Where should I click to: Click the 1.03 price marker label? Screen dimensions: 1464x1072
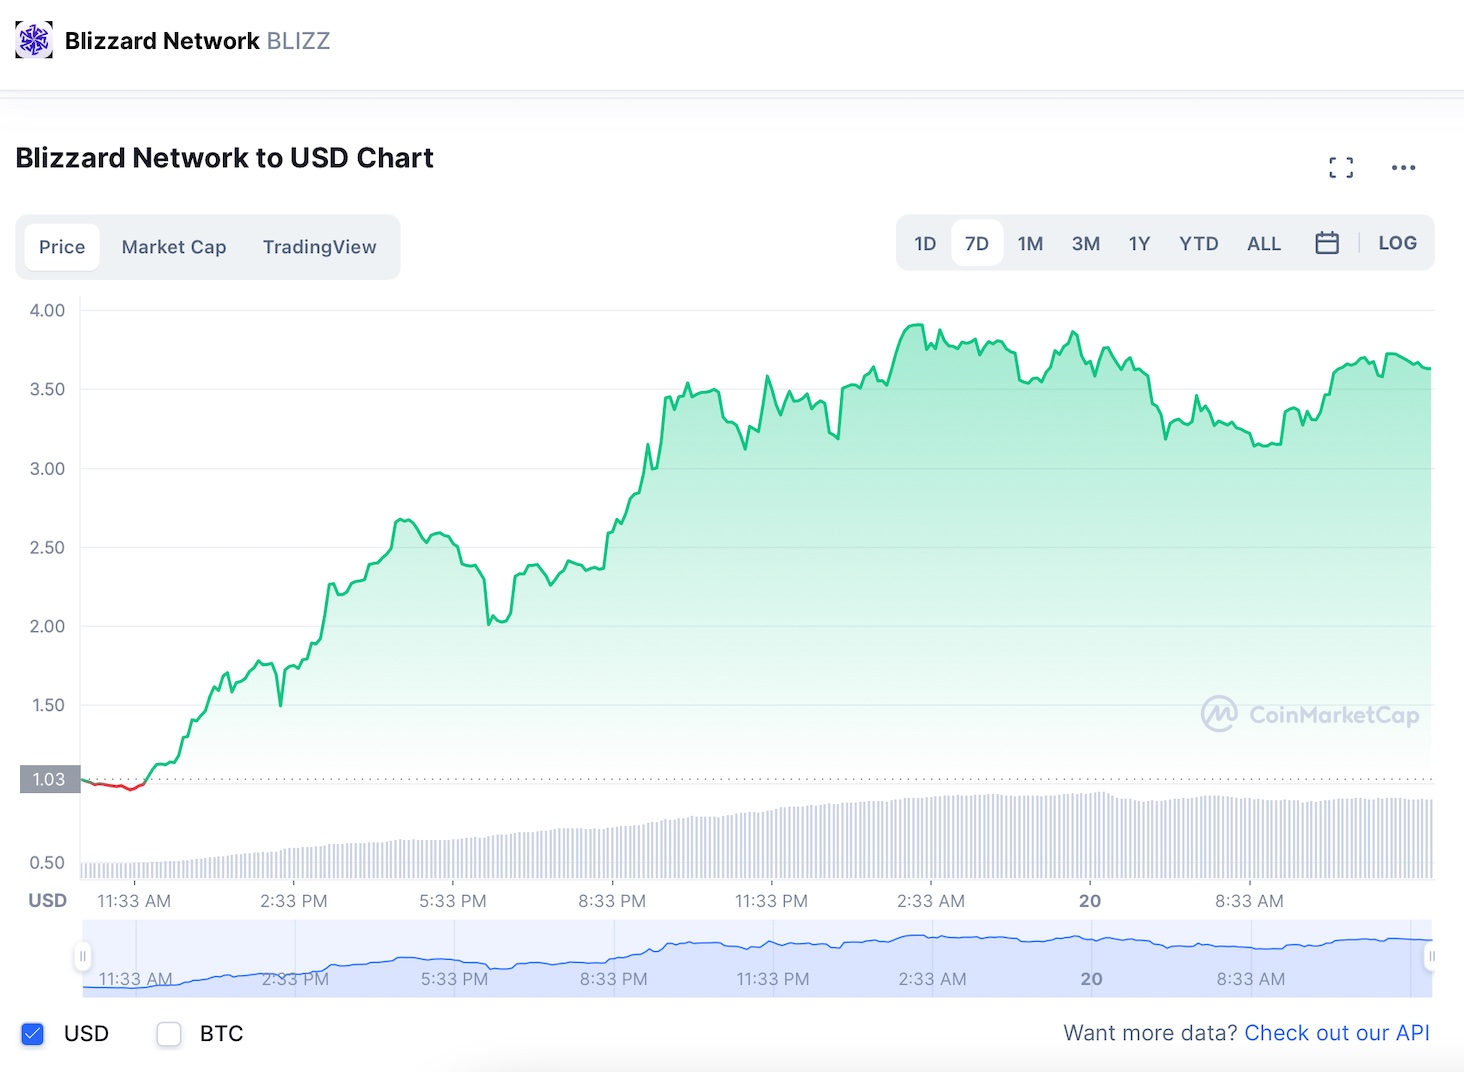tap(49, 779)
